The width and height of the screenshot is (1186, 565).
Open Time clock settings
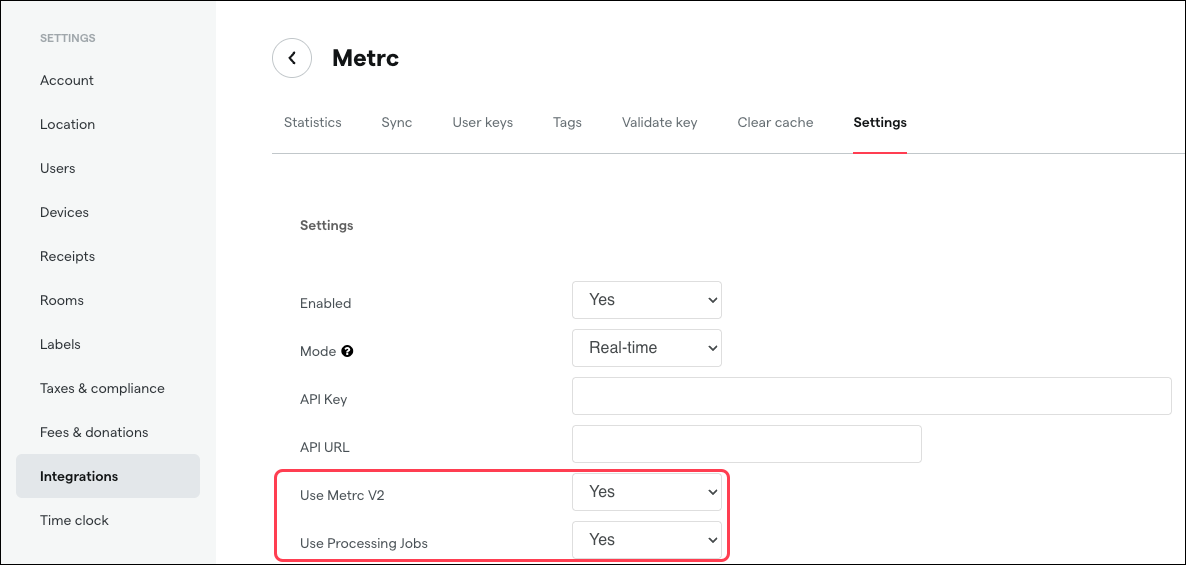click(x=74, y=520)
